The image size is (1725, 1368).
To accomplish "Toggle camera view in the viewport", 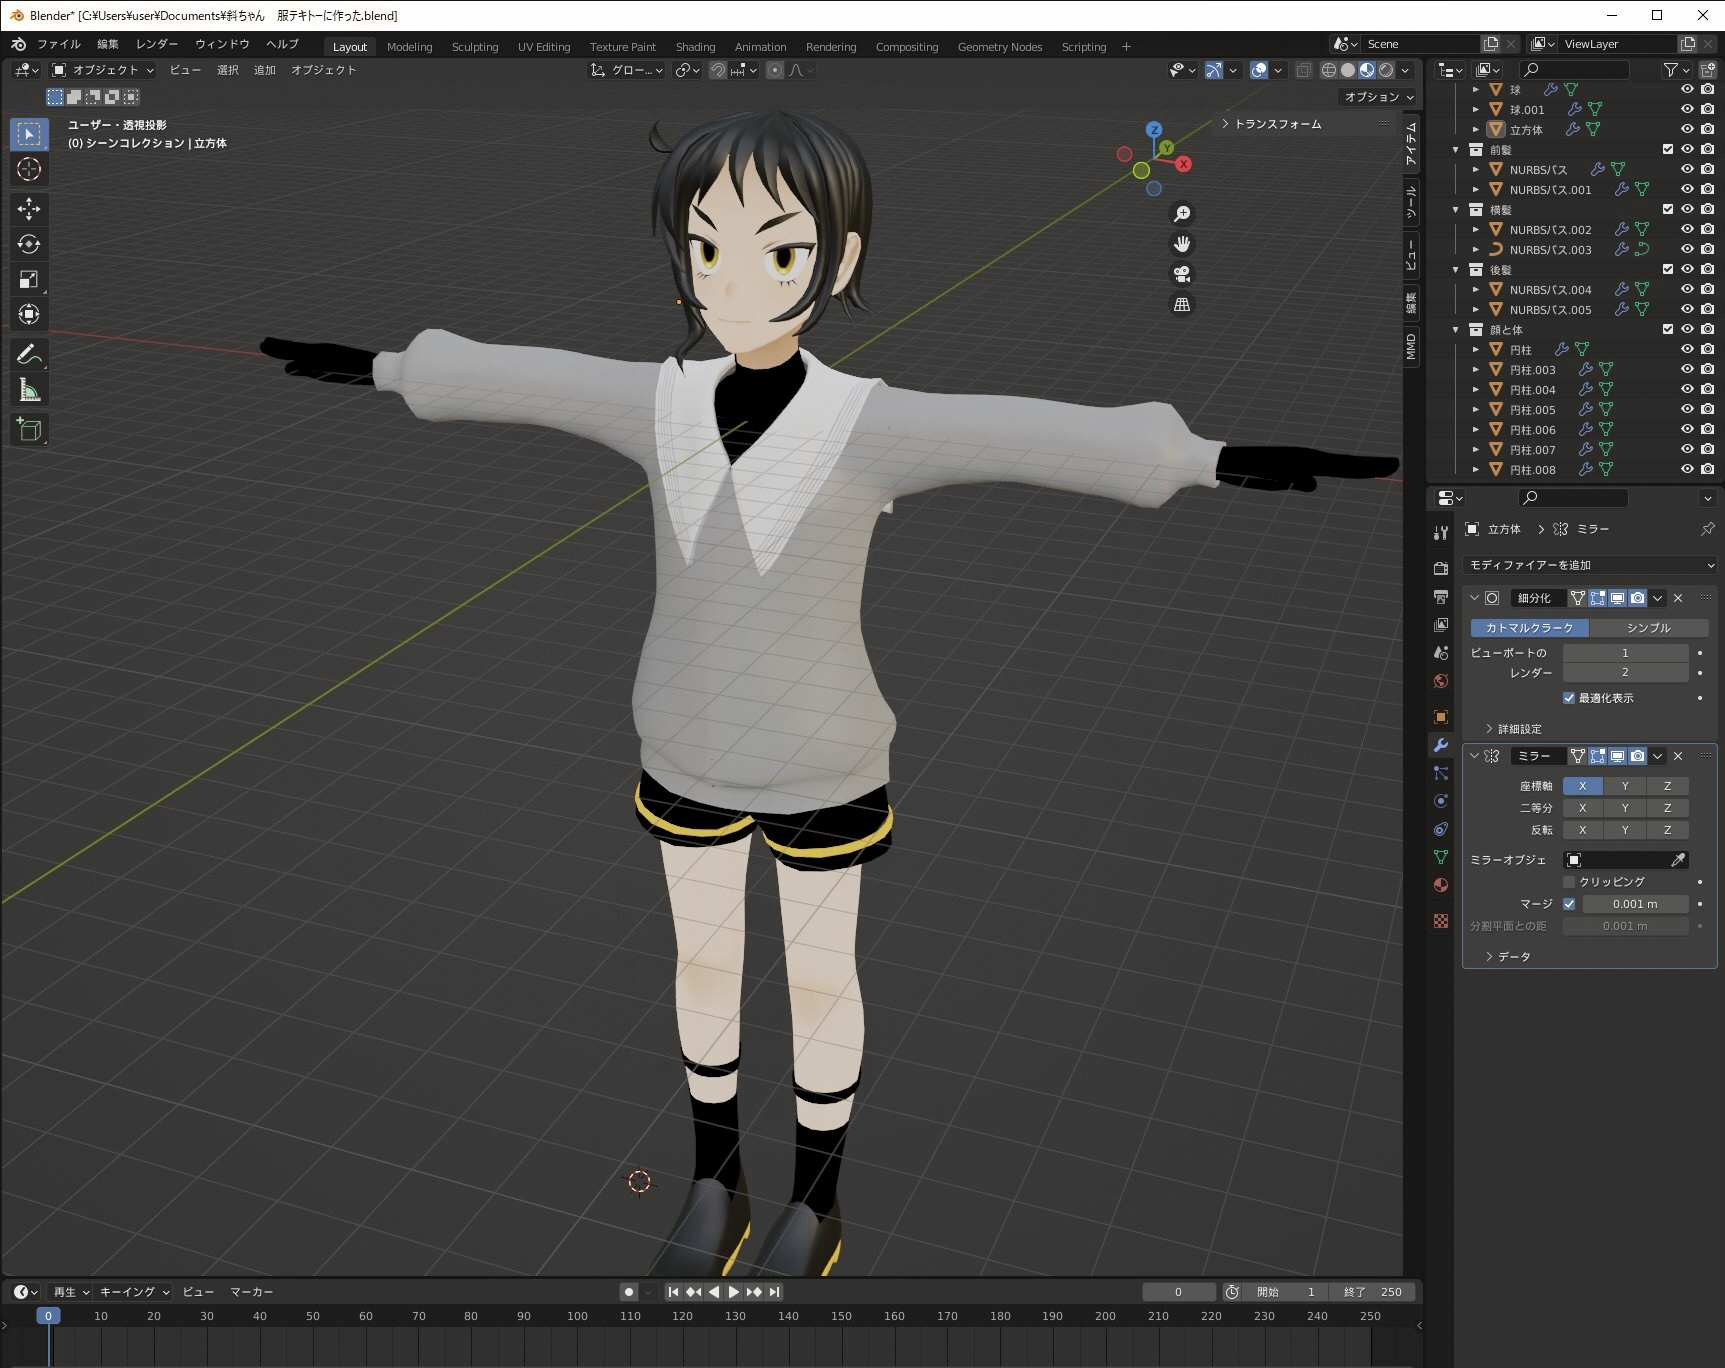I will tap(1181, 275).
